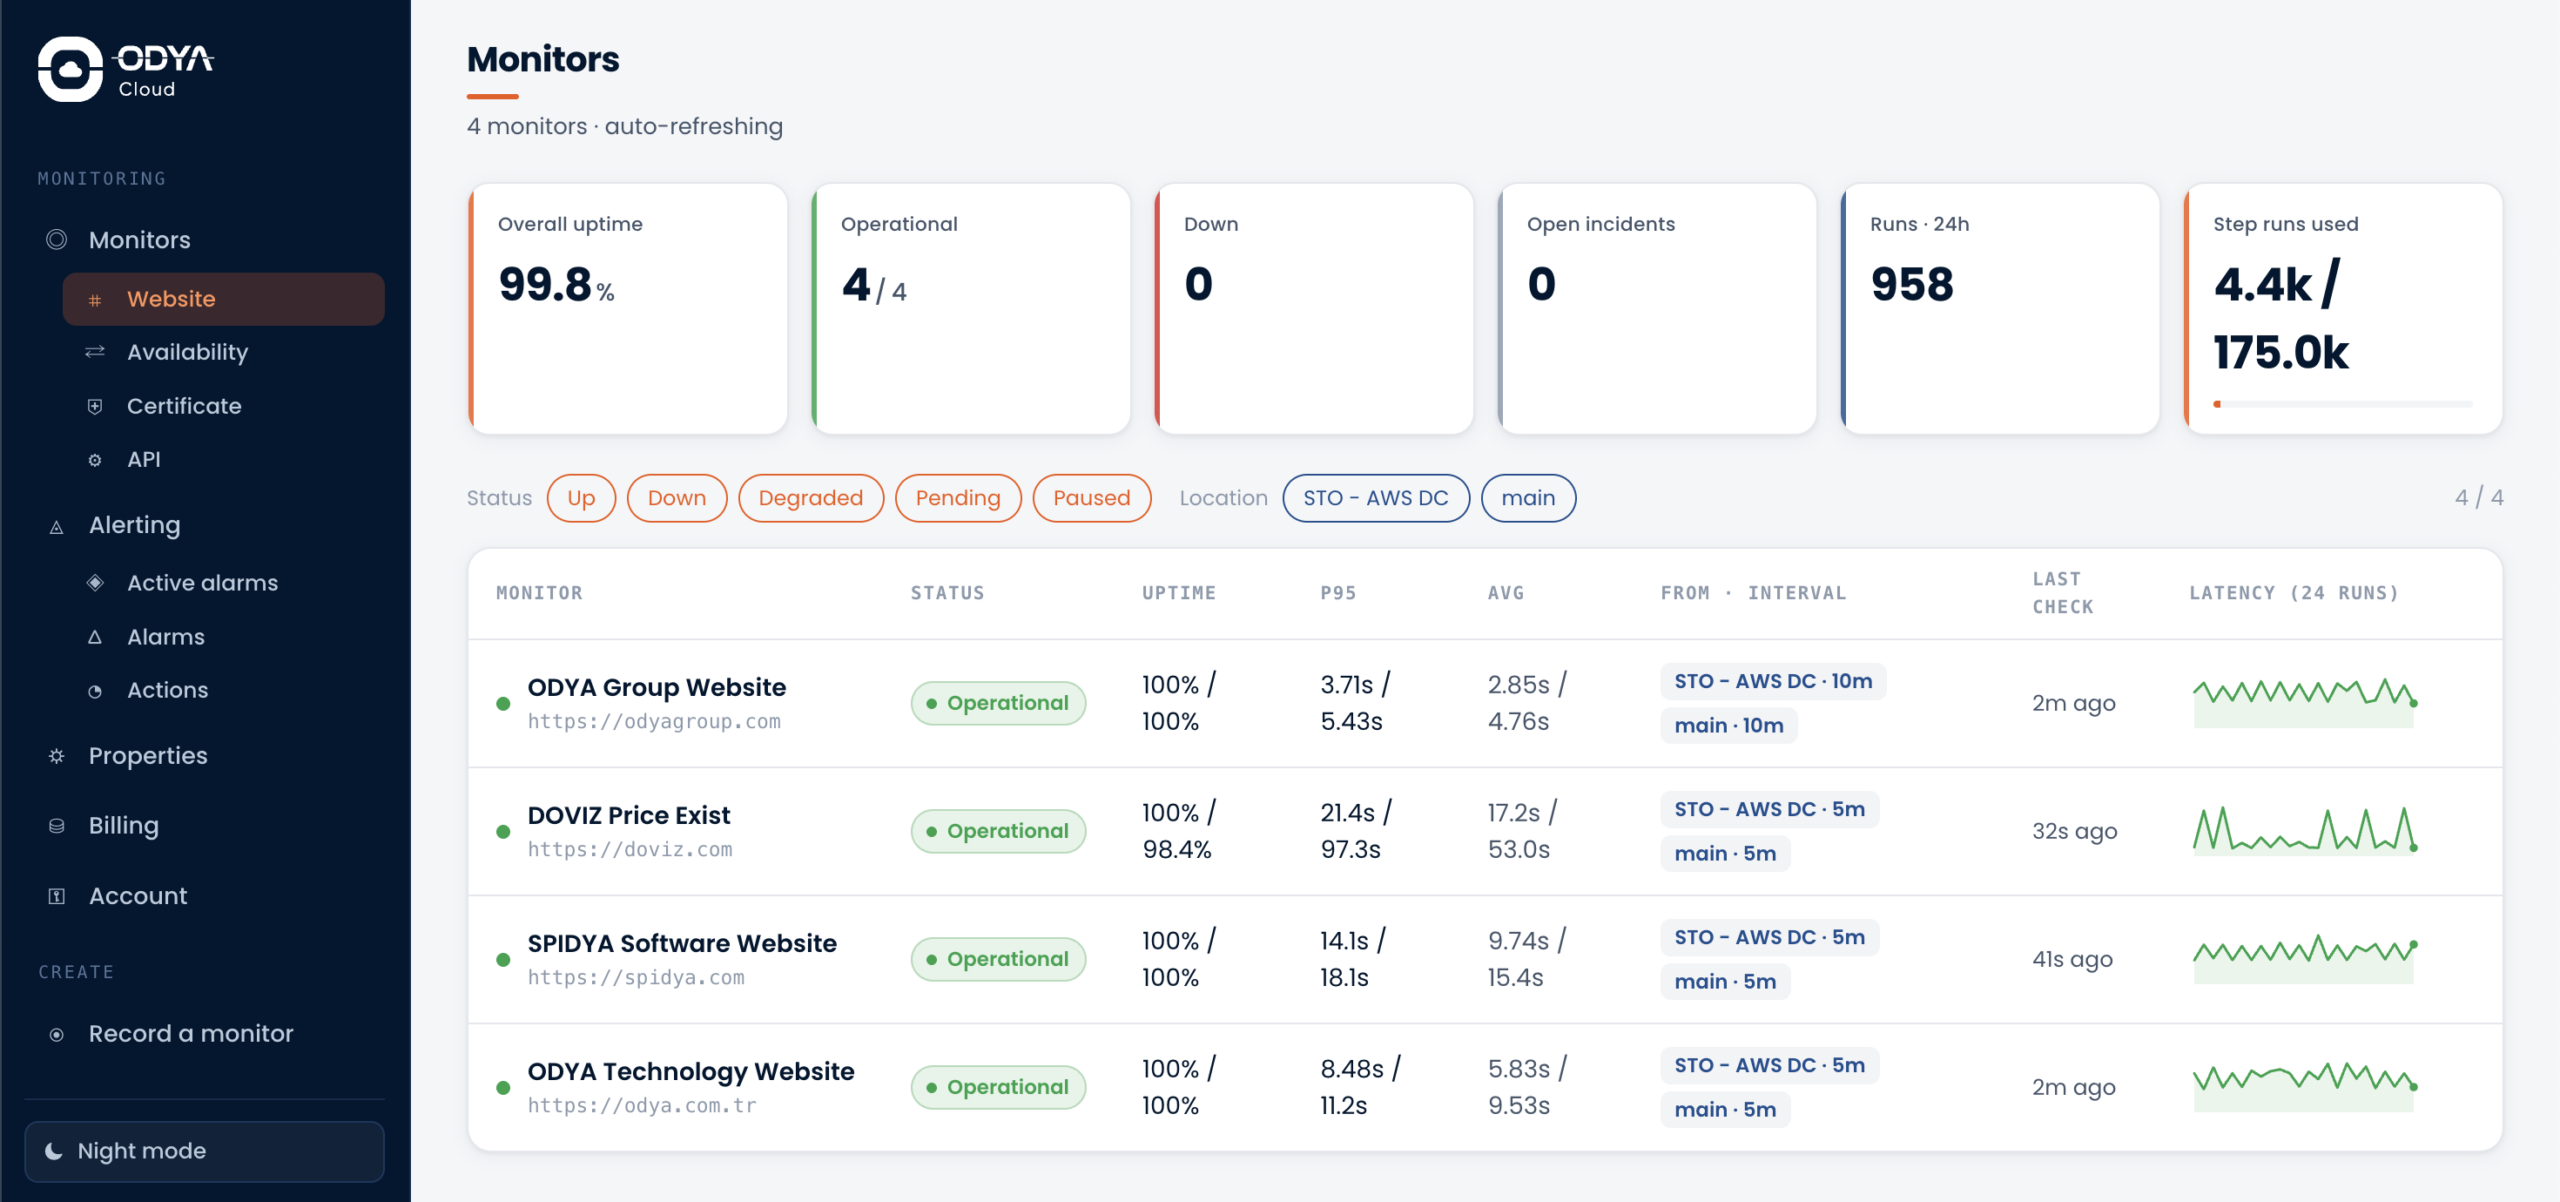This screenshot has height=1202, width=2560.
Task: Select Website in the sidebar
Action: click(224, 299)
